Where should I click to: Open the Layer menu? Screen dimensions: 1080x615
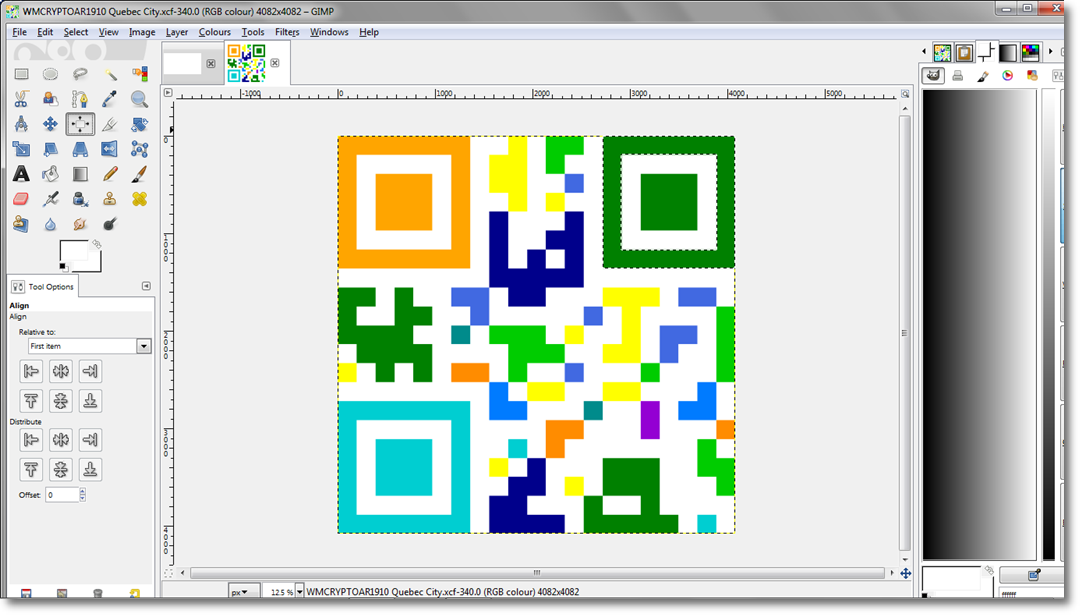(177, 32)
